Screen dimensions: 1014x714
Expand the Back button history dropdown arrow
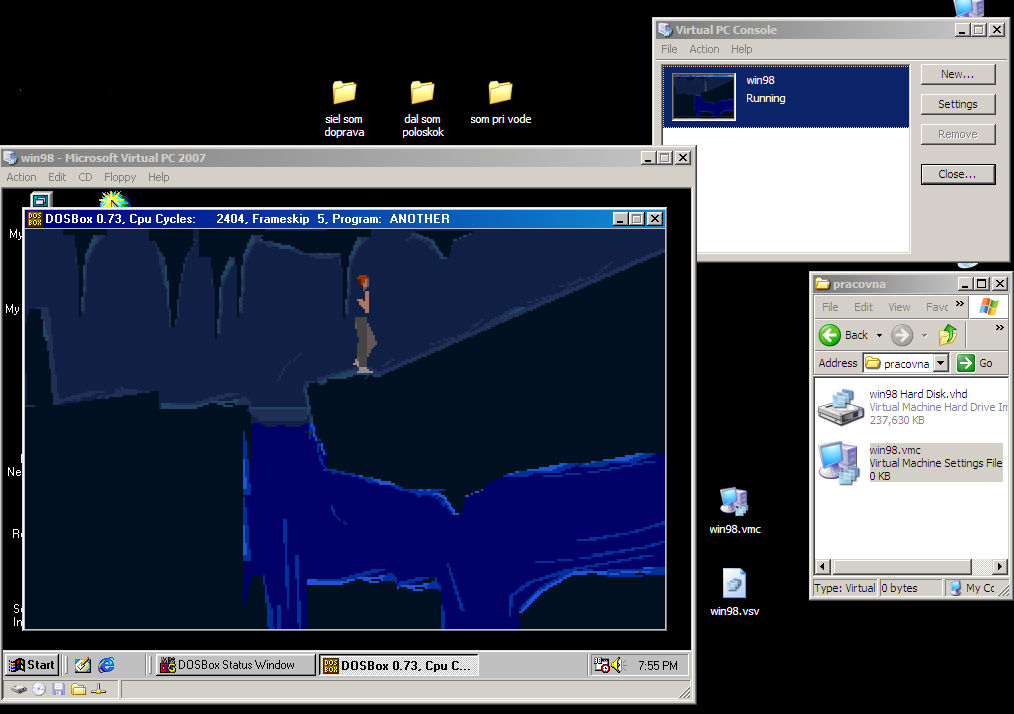pyautogui.click(x=879, y=336)
